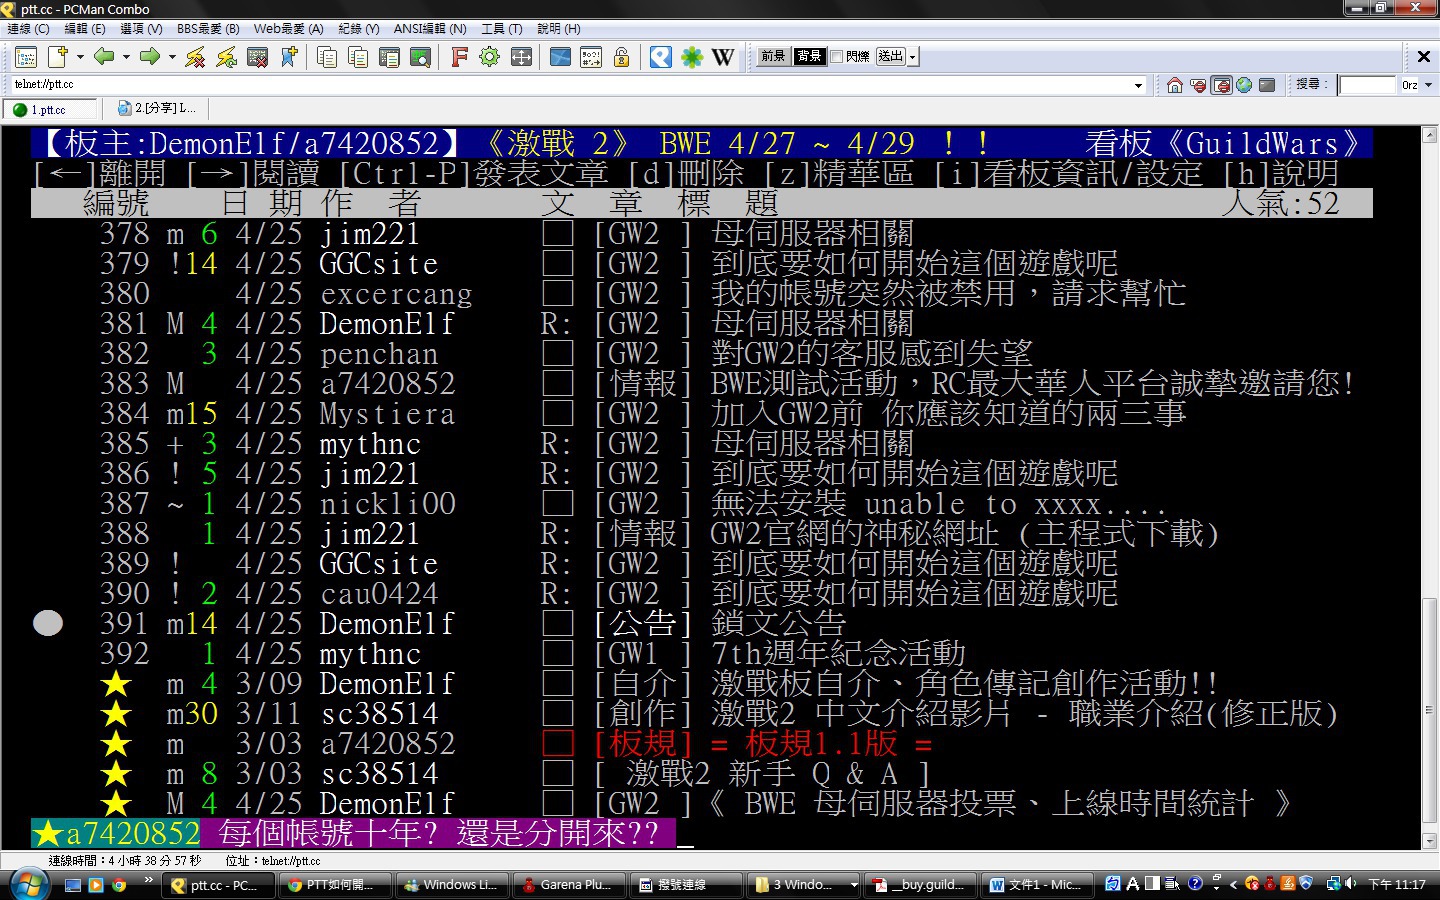Click the ANSI copy icon

[357, 57]
